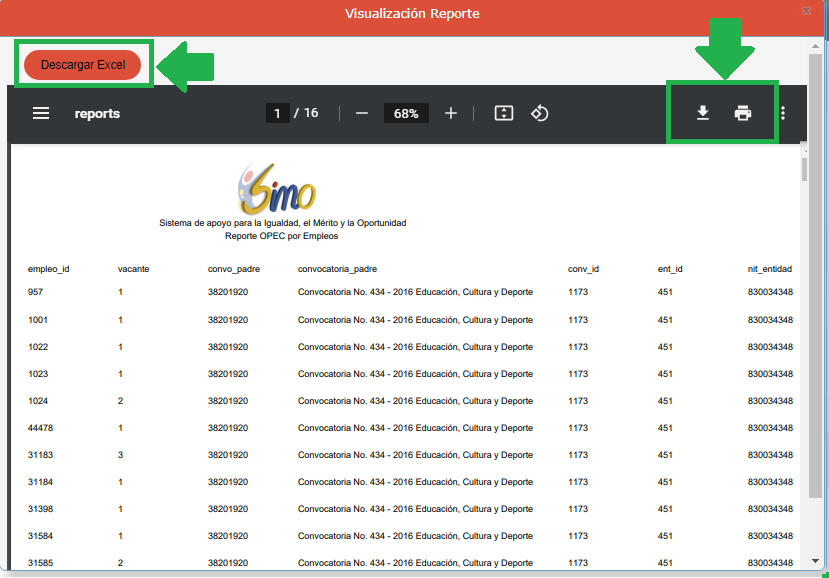Click the fit to page icon
829x578 pixels.
[x=504, y=113]
